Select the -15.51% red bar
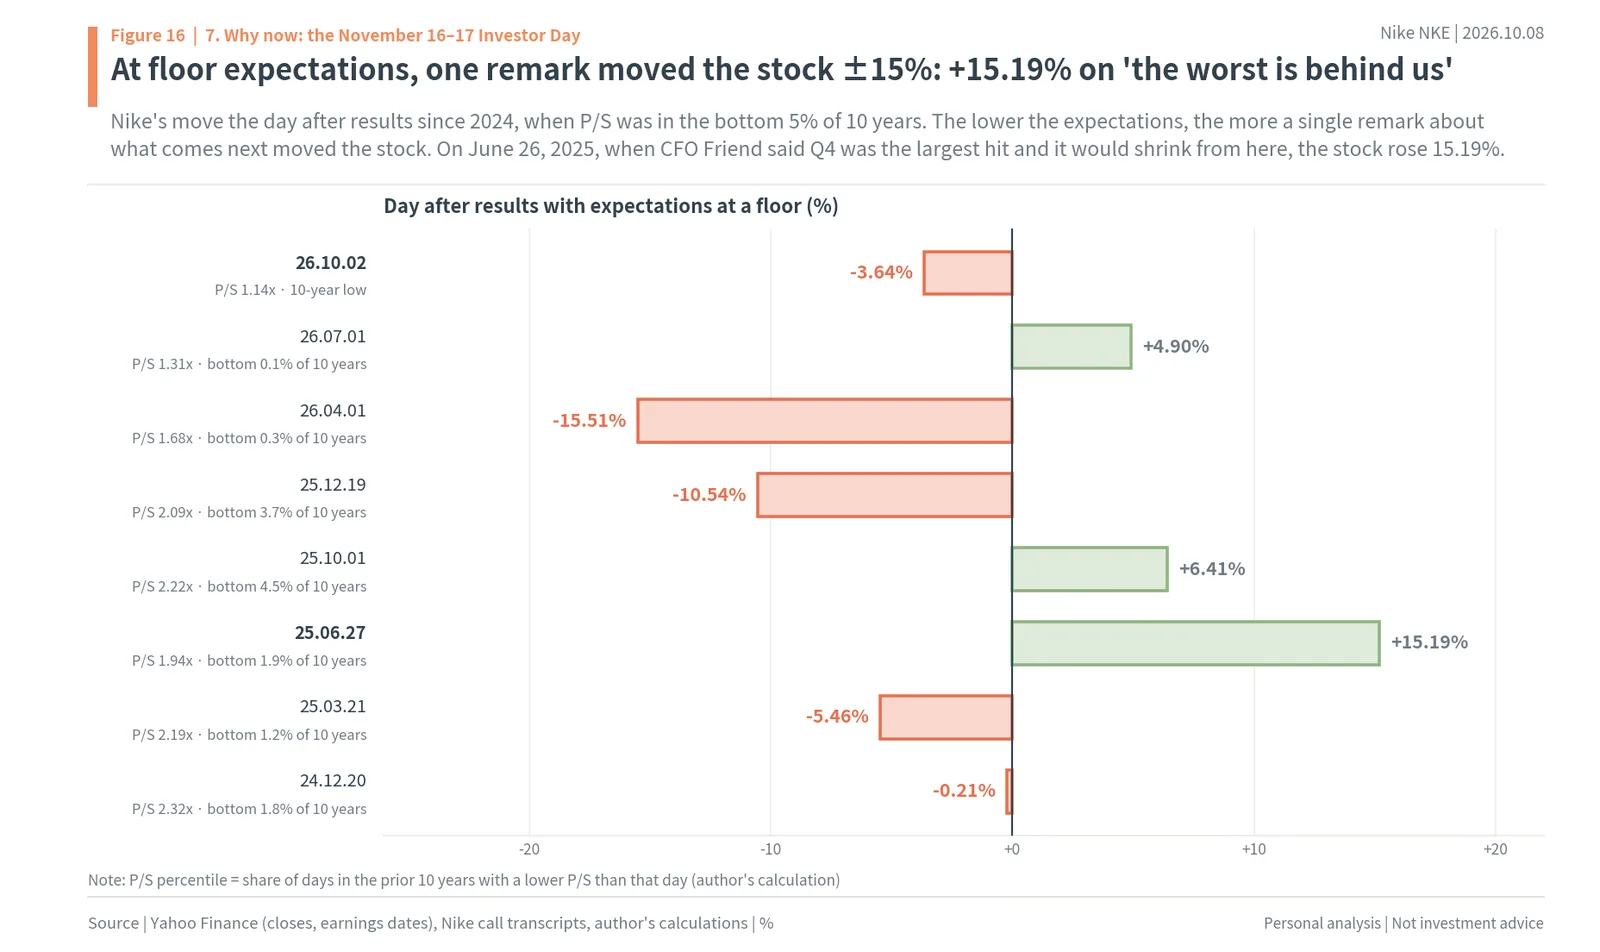This screenshot has width=1600, height=952. [824, 421]
